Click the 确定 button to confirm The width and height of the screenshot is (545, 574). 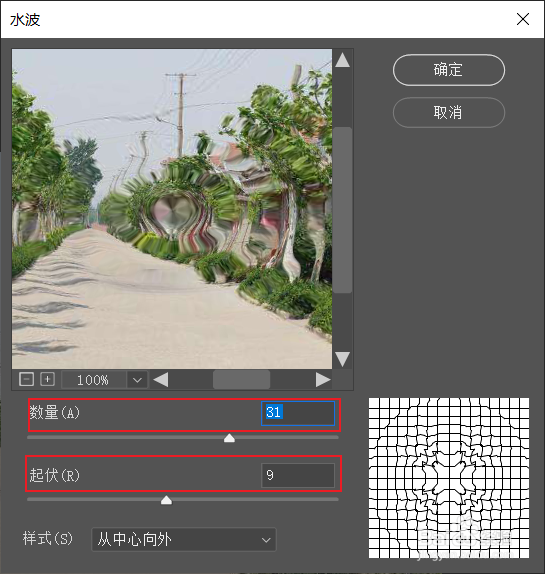coord(449,70)
